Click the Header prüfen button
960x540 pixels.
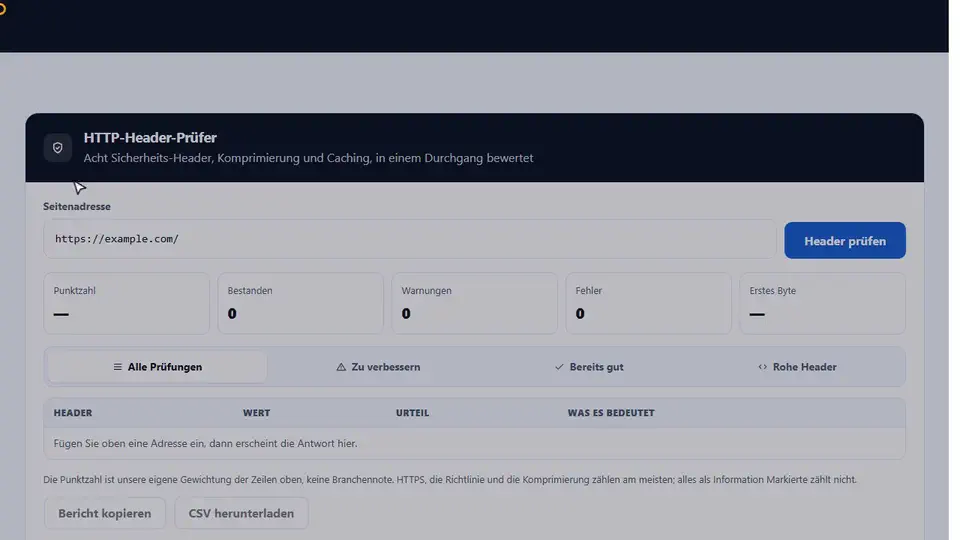coord(844,241)
